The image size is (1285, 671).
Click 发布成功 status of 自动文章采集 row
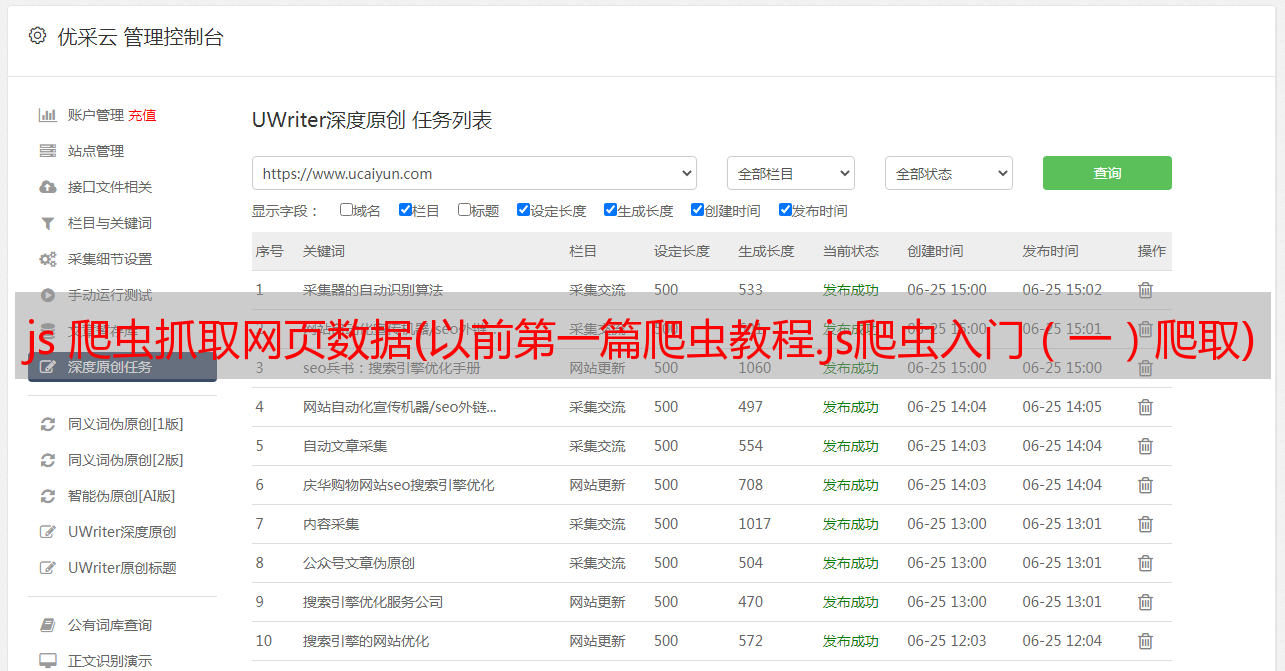pos(851,446)
